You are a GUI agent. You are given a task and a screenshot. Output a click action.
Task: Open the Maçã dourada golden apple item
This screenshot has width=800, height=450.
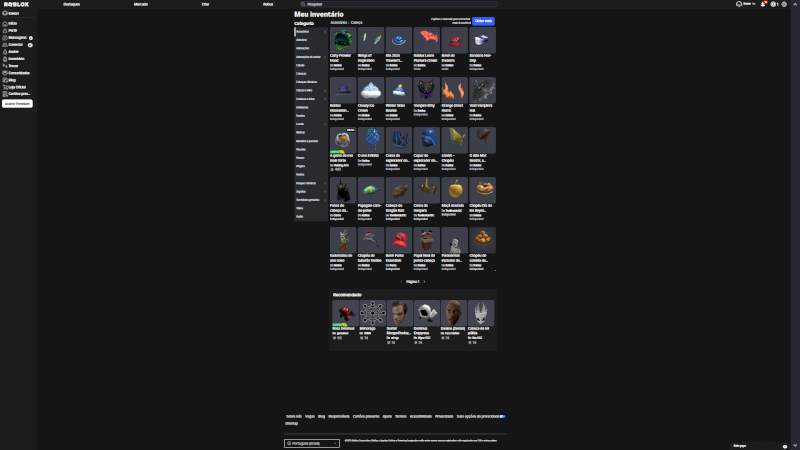(454, 191)
